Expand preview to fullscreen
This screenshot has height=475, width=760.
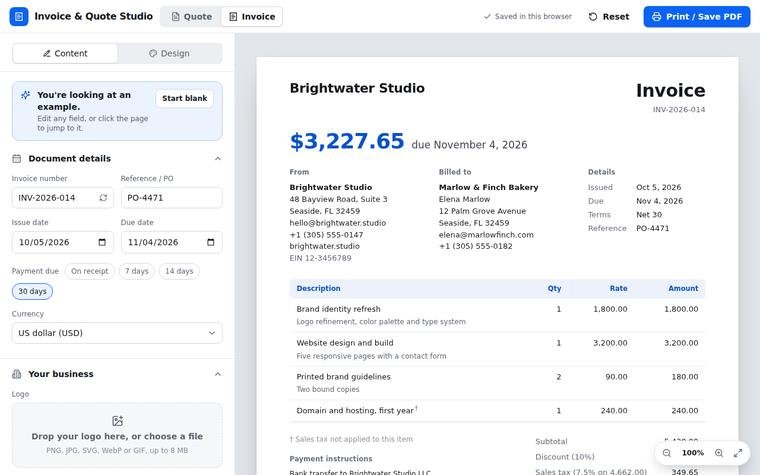tap(738, 453)
